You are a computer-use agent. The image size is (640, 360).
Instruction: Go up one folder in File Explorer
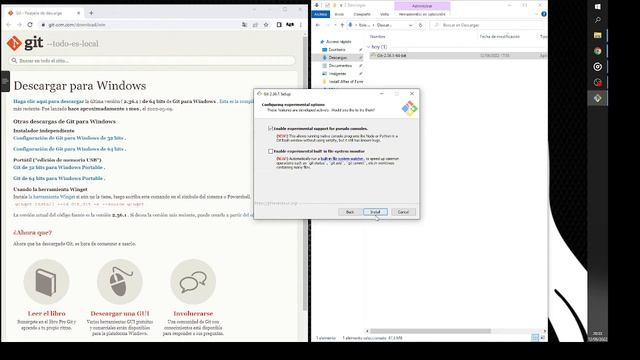pos(342,25)
